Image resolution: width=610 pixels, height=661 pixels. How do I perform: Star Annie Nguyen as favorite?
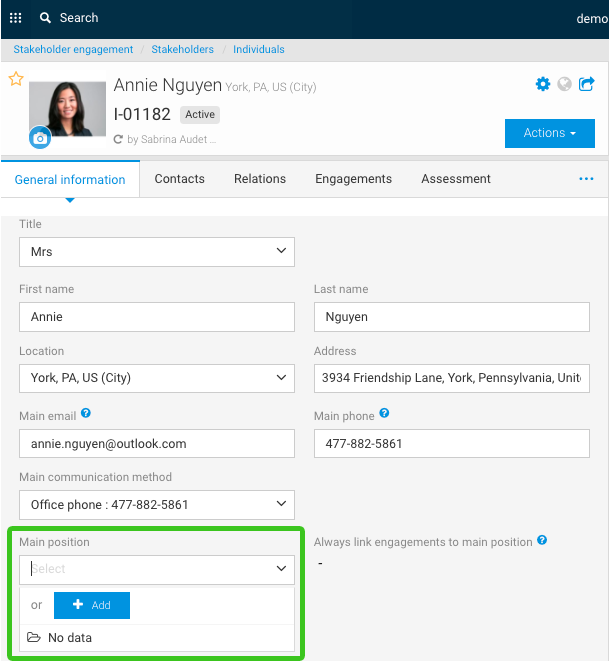tap(16, 79)
